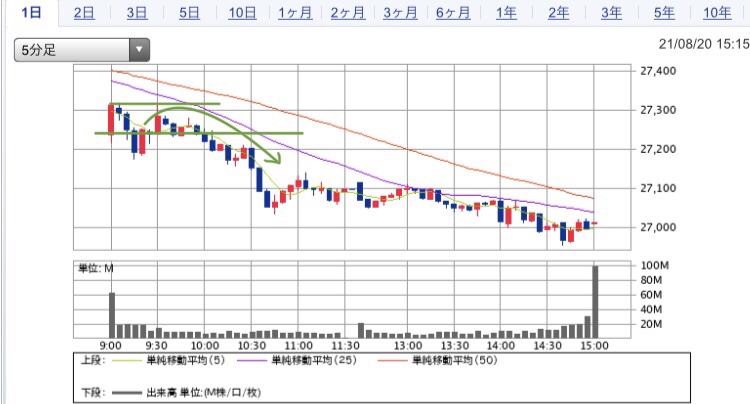Open the 10日 chart range

(242, 13)
